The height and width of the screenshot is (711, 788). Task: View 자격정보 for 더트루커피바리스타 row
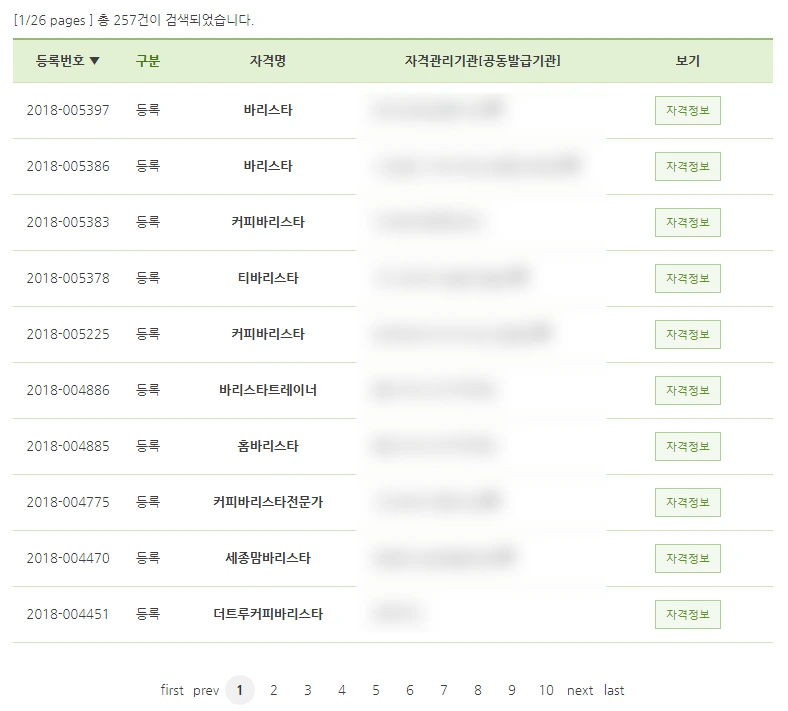point(687,615)
